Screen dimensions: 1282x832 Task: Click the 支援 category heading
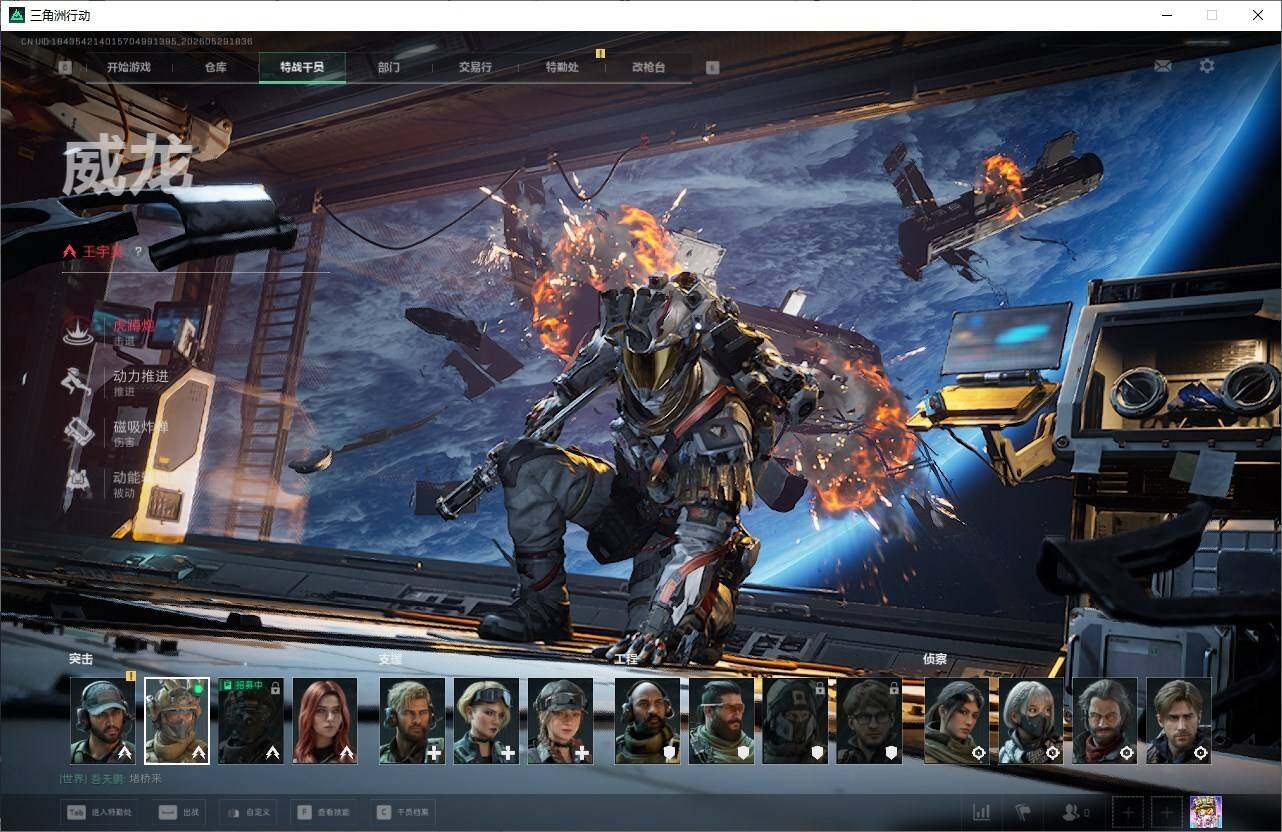tap(390, 659)
